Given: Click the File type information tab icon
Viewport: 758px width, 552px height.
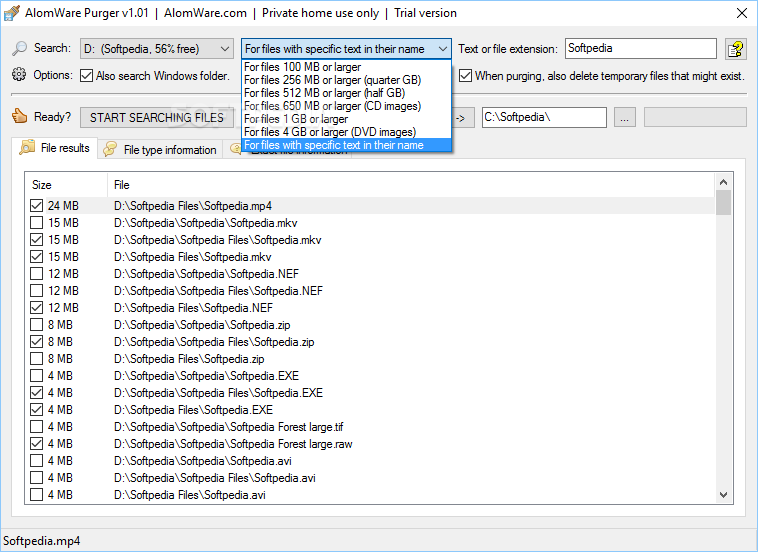Looking at the screenshot, I should 110,149.
